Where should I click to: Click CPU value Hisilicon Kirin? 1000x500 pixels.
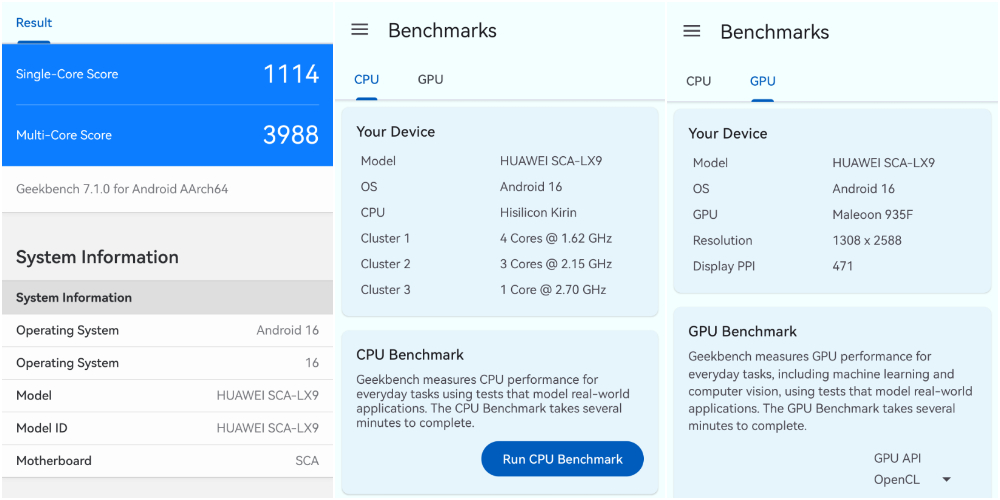tap(538, 212)
